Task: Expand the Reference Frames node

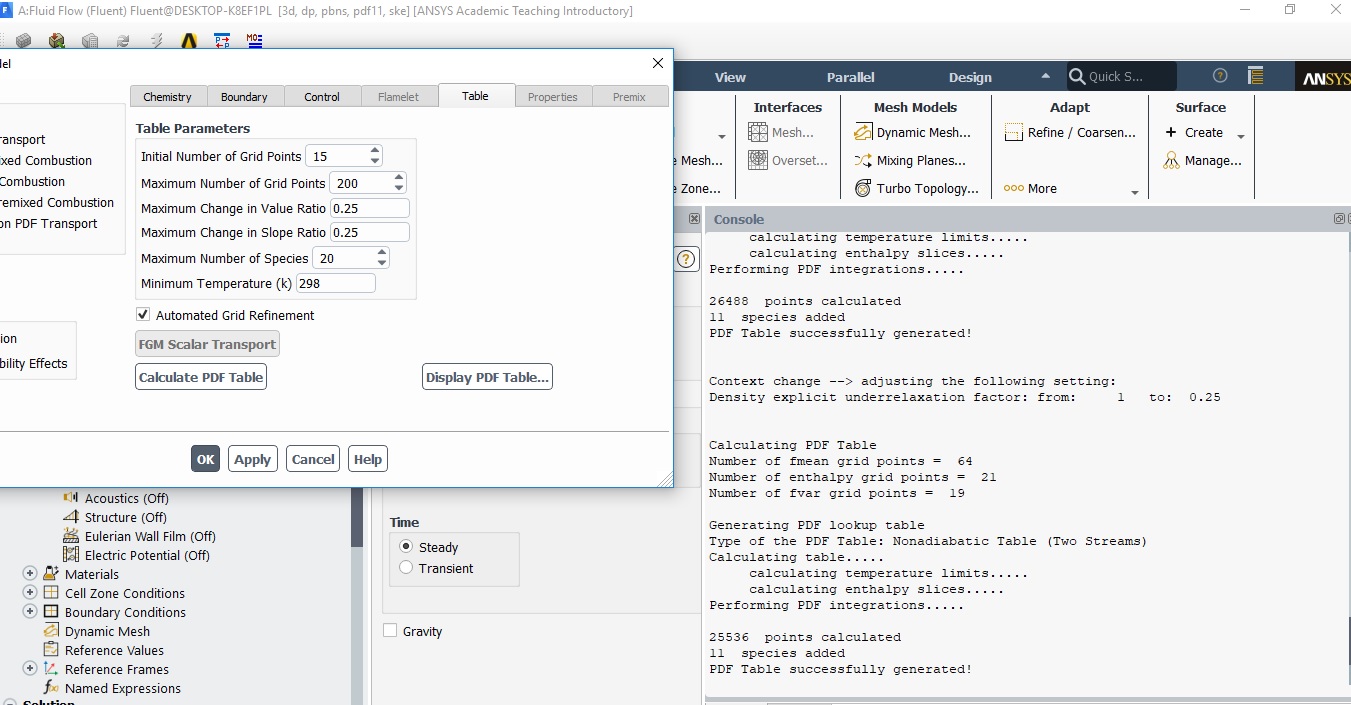Action: coord(29,669)
